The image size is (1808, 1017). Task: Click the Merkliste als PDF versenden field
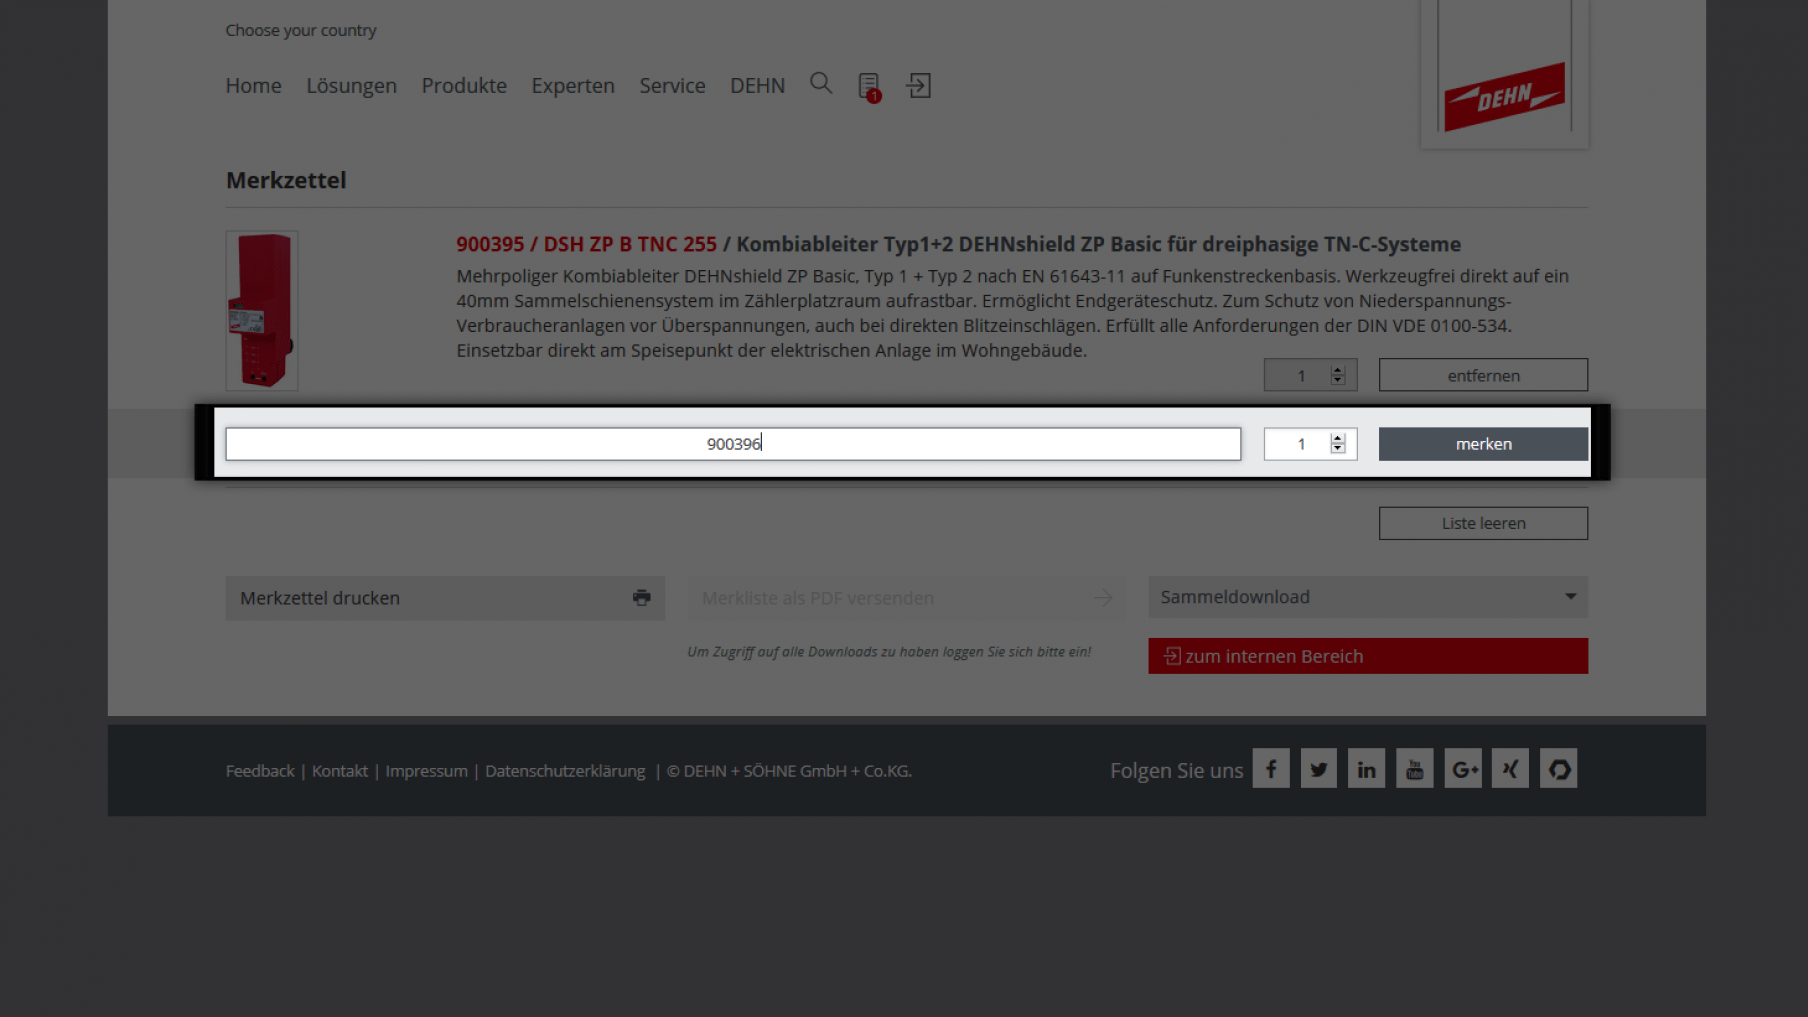(x=906, y=598)
